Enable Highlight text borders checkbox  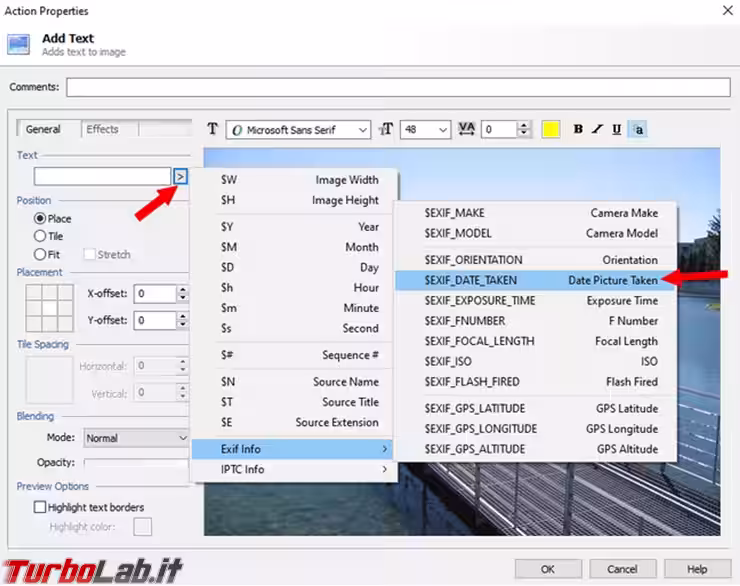pyautogui.click(x=41, y=507)
